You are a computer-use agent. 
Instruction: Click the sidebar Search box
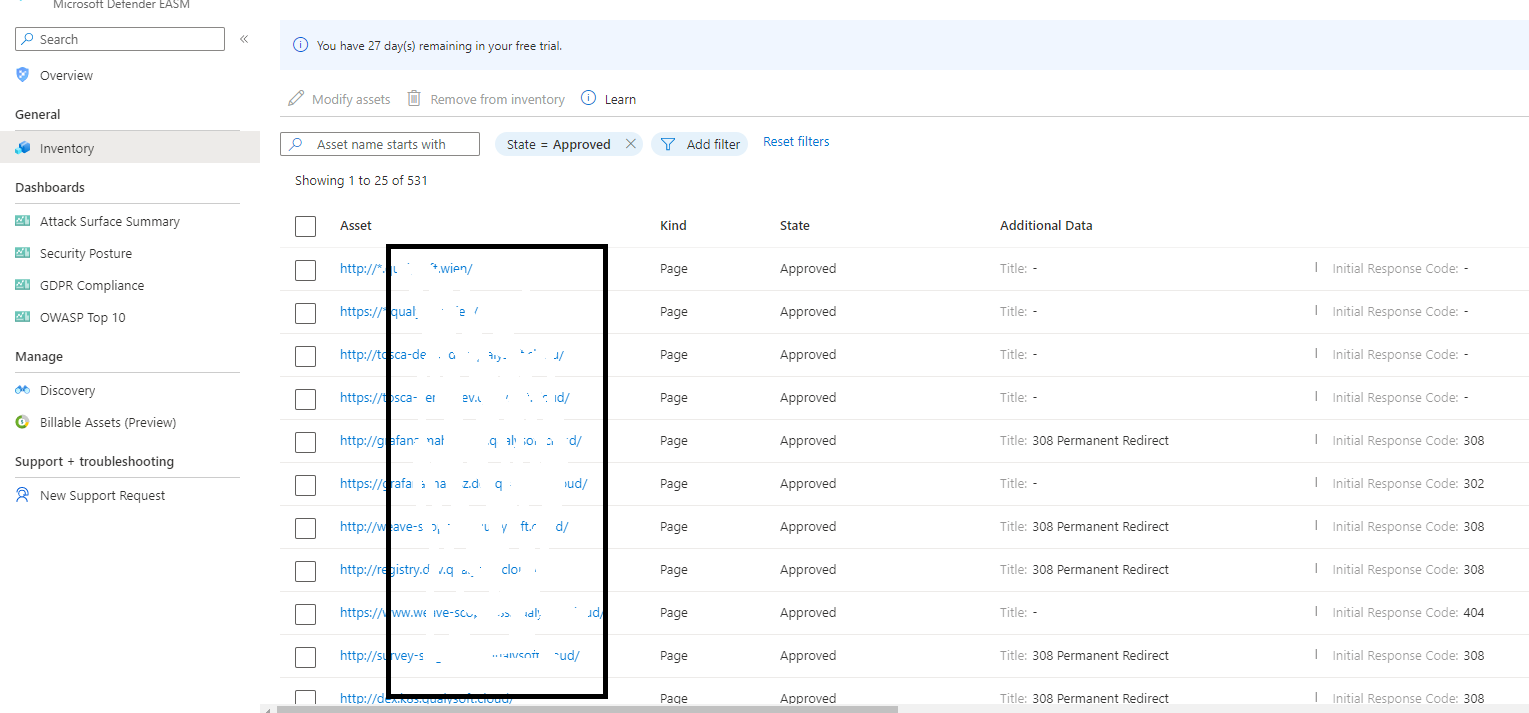click(120, 39)
